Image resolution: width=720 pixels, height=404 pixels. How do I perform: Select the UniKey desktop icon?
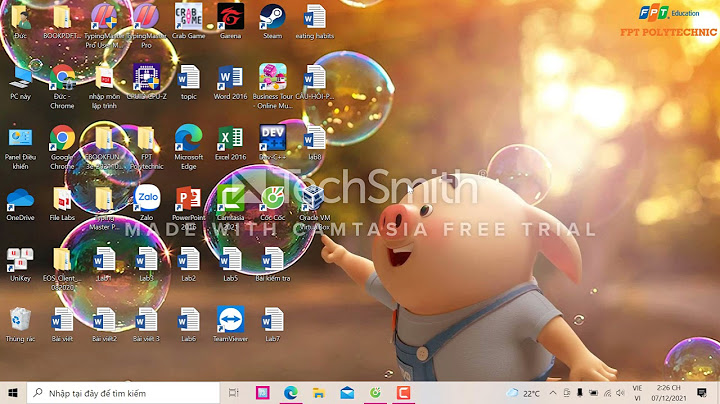20,264
